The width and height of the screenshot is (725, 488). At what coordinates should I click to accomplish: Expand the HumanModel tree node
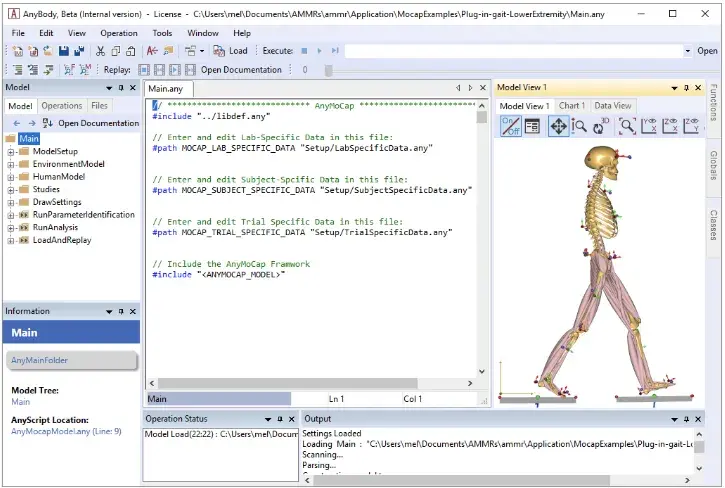pyautogui.click(x=11, y=176)
